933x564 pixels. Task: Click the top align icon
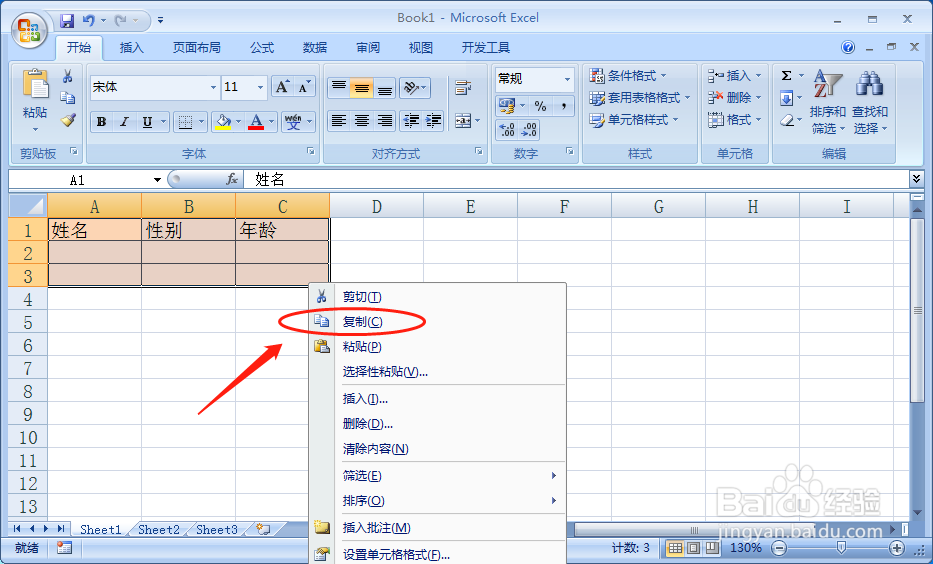click(x=339, y=87)
